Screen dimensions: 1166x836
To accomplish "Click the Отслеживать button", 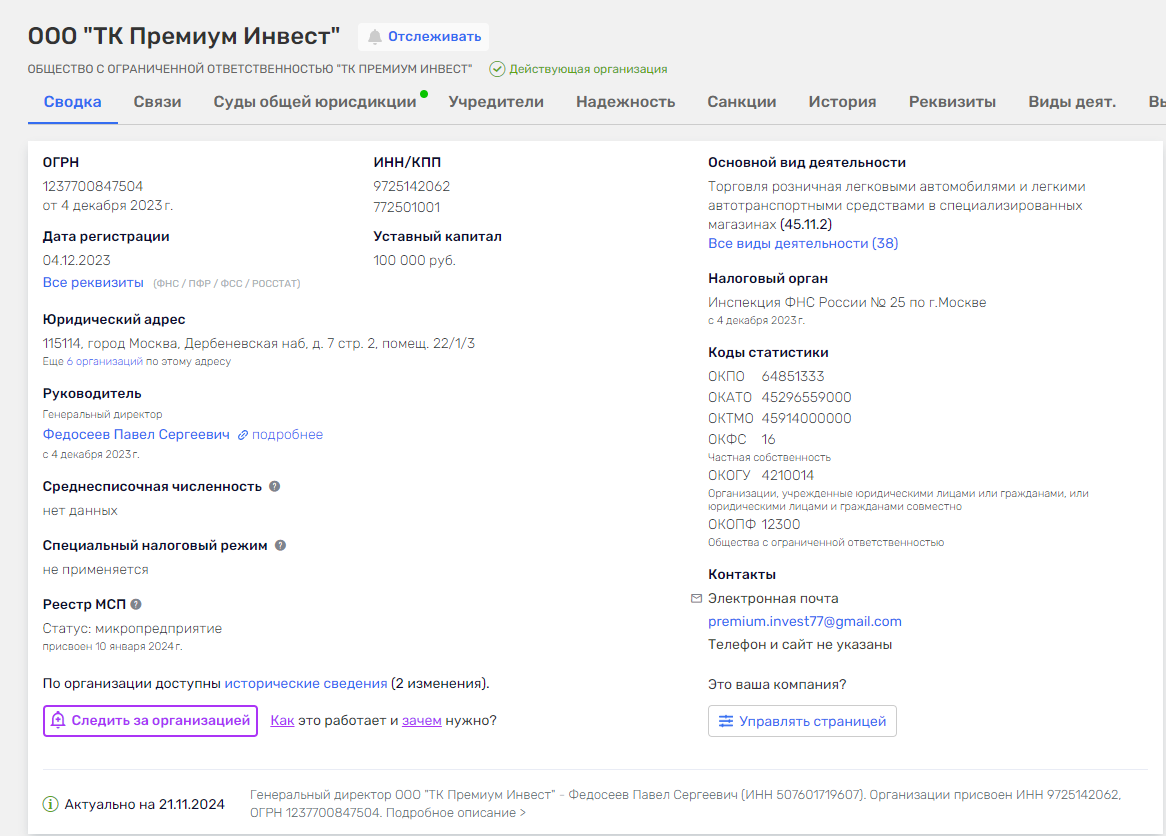I will coord(424,36).
